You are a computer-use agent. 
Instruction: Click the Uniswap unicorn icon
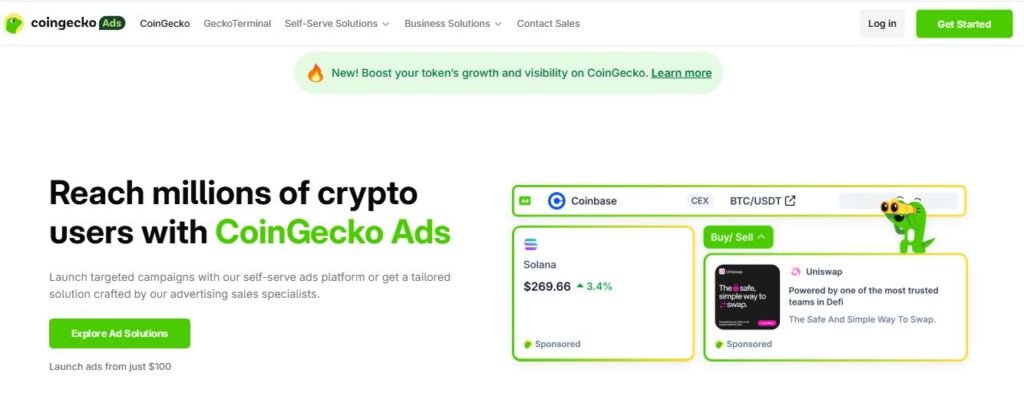(x=796, y=271)
